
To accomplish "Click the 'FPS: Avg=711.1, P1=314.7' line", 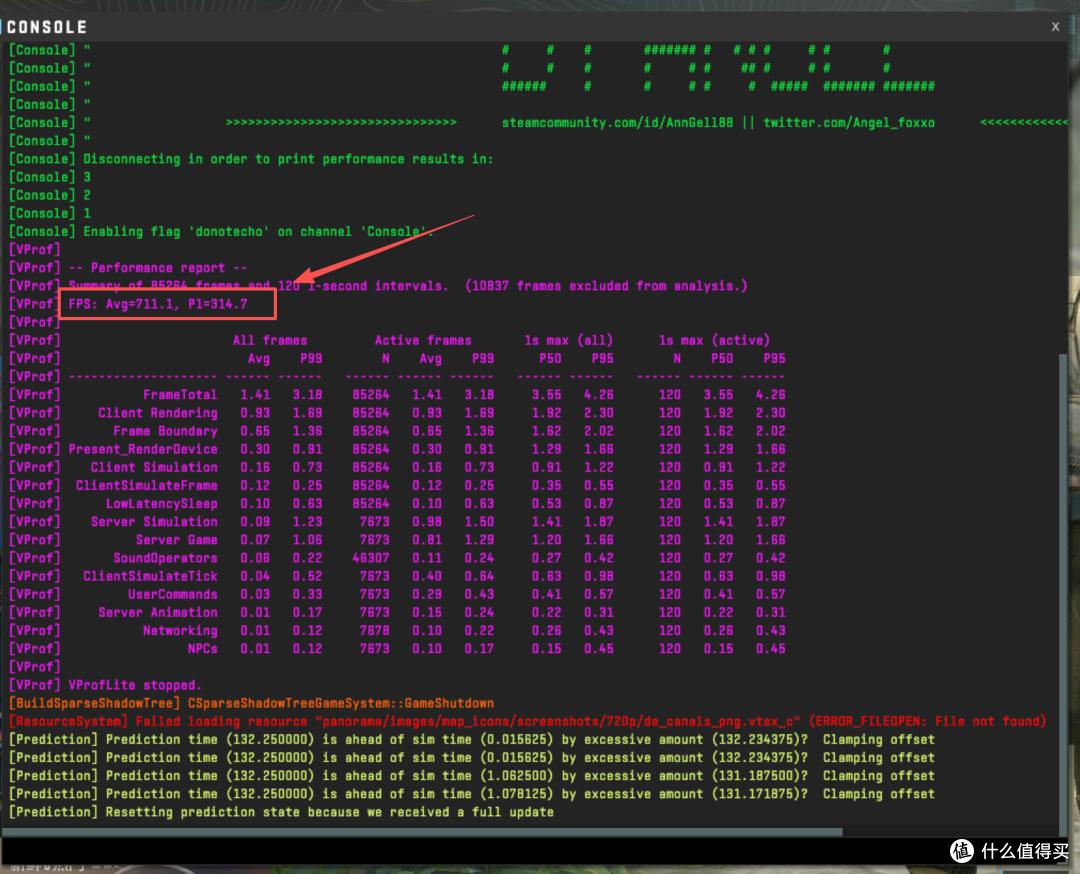I will 158,304.
